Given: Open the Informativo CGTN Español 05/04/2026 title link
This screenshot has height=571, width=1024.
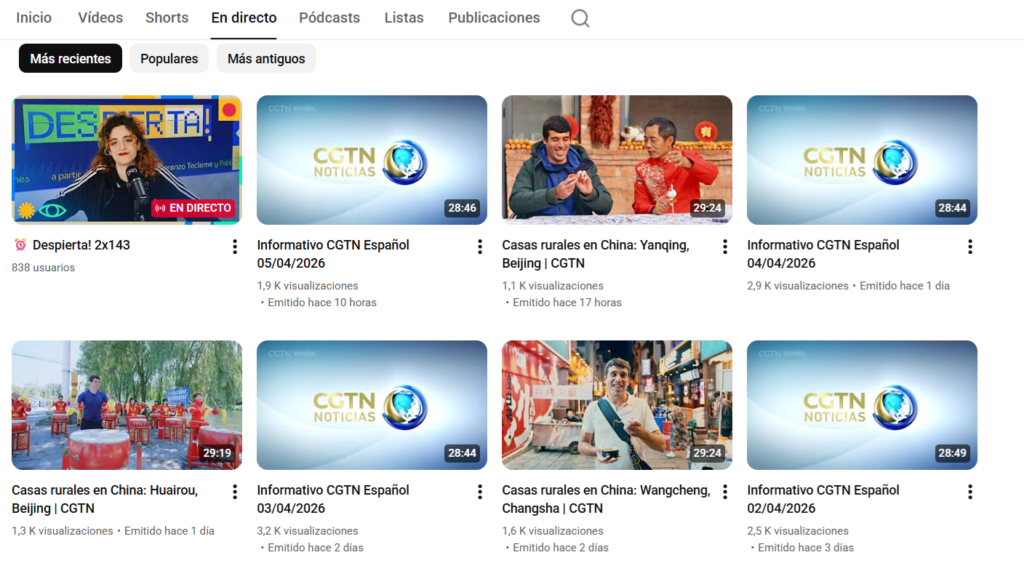Looking at the screenshot, I should (333, 254).
